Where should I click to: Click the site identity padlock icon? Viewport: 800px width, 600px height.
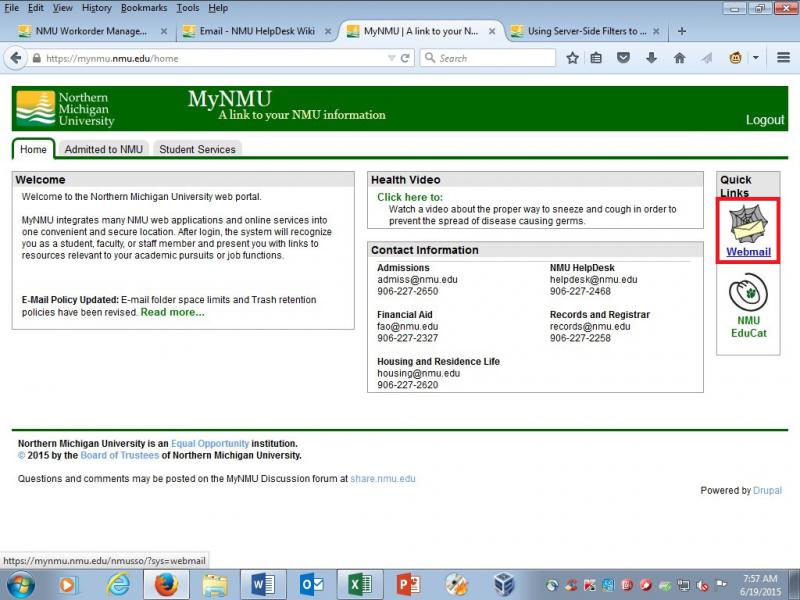[36, 58]
